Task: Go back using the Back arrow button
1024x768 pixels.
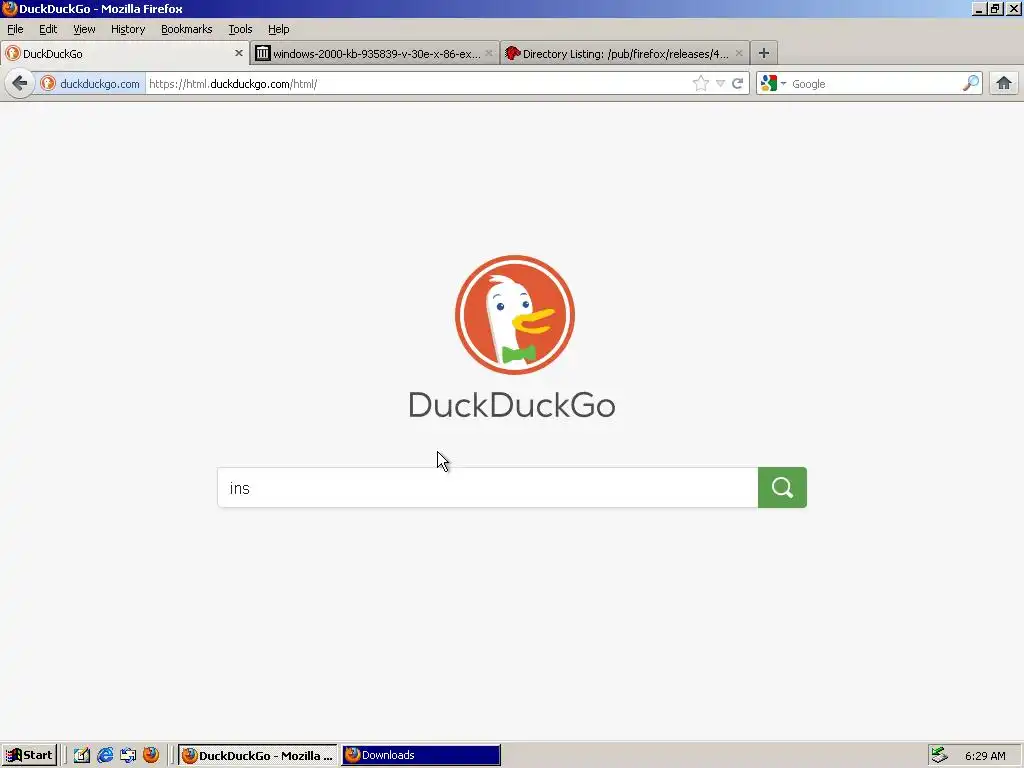Action: pyautogui.click(x=20, y=84)
